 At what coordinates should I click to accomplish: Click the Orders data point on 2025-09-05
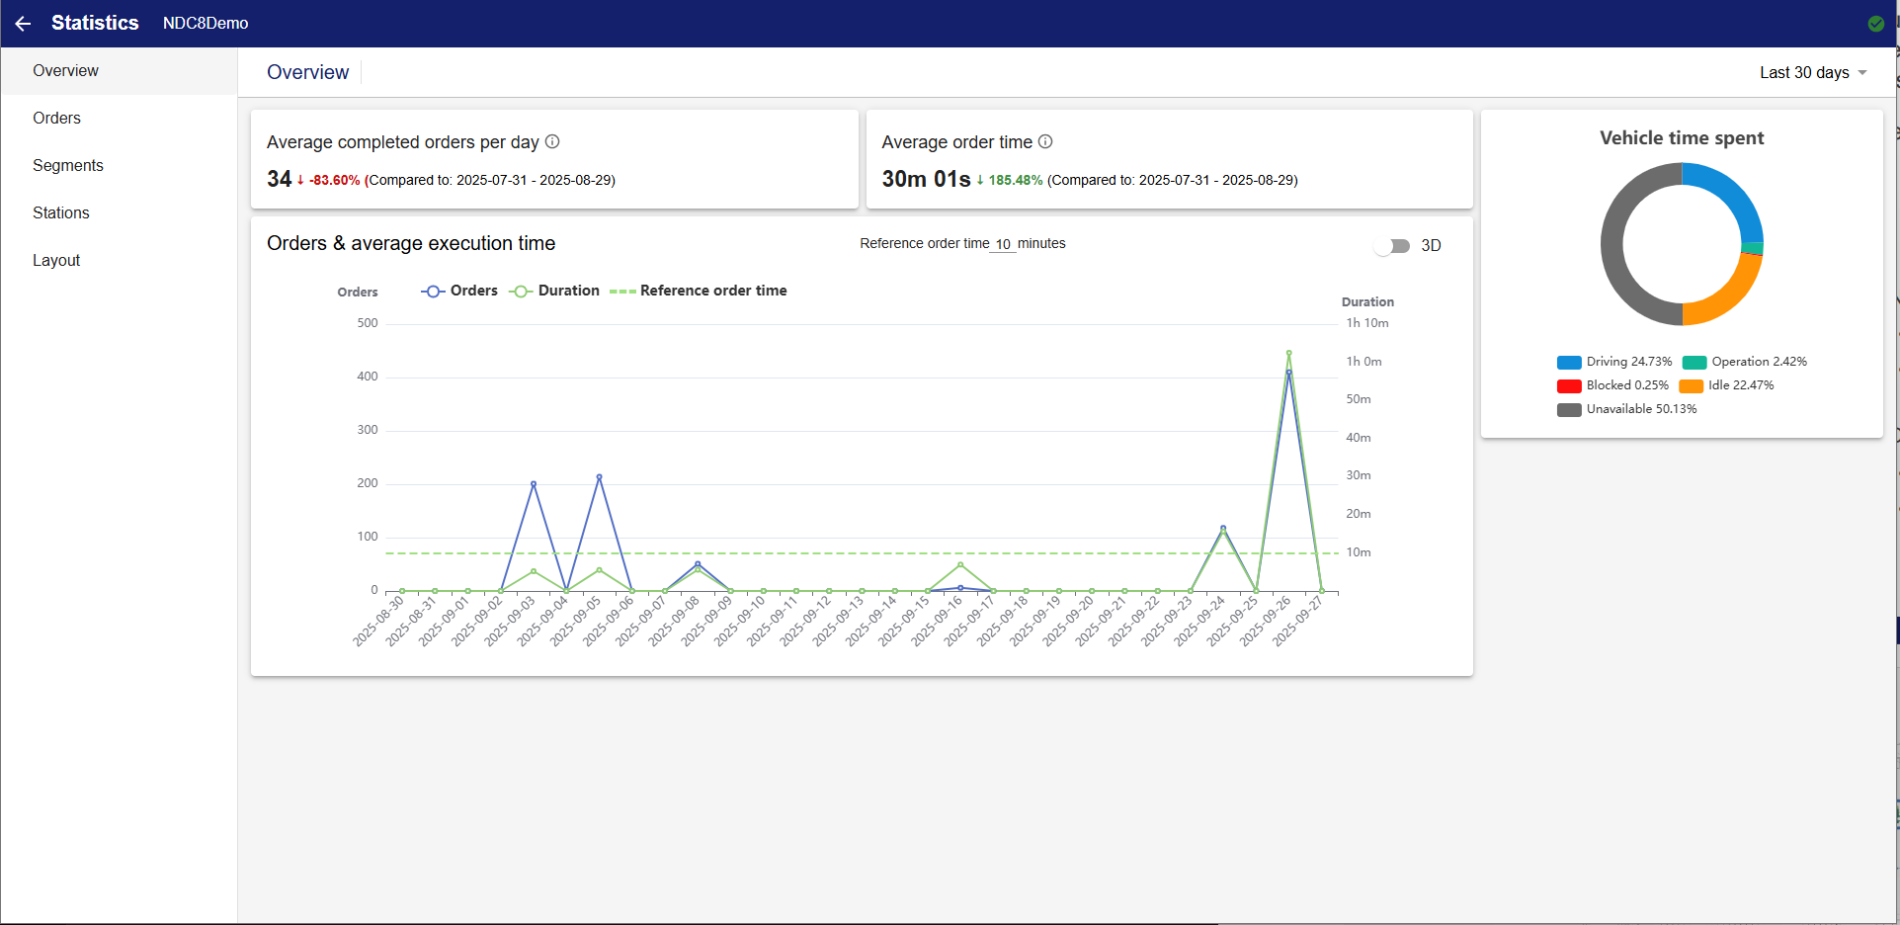tap(599, 477)
